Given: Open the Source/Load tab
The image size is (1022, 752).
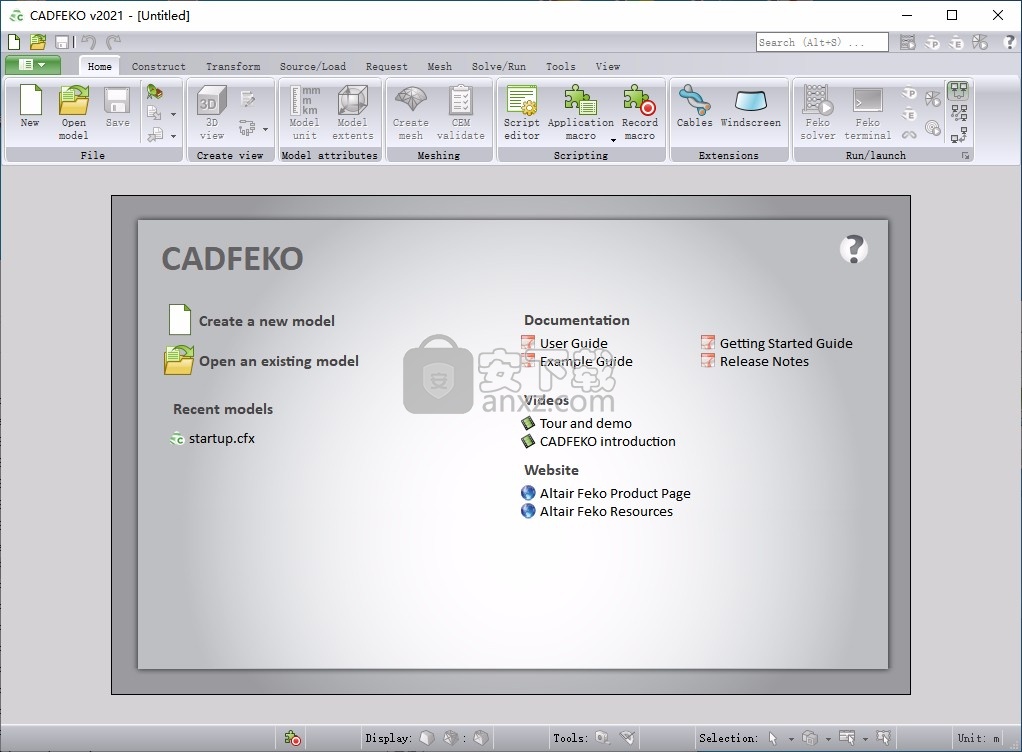Looking at the screenshot, I should click(x=313, y=66).
